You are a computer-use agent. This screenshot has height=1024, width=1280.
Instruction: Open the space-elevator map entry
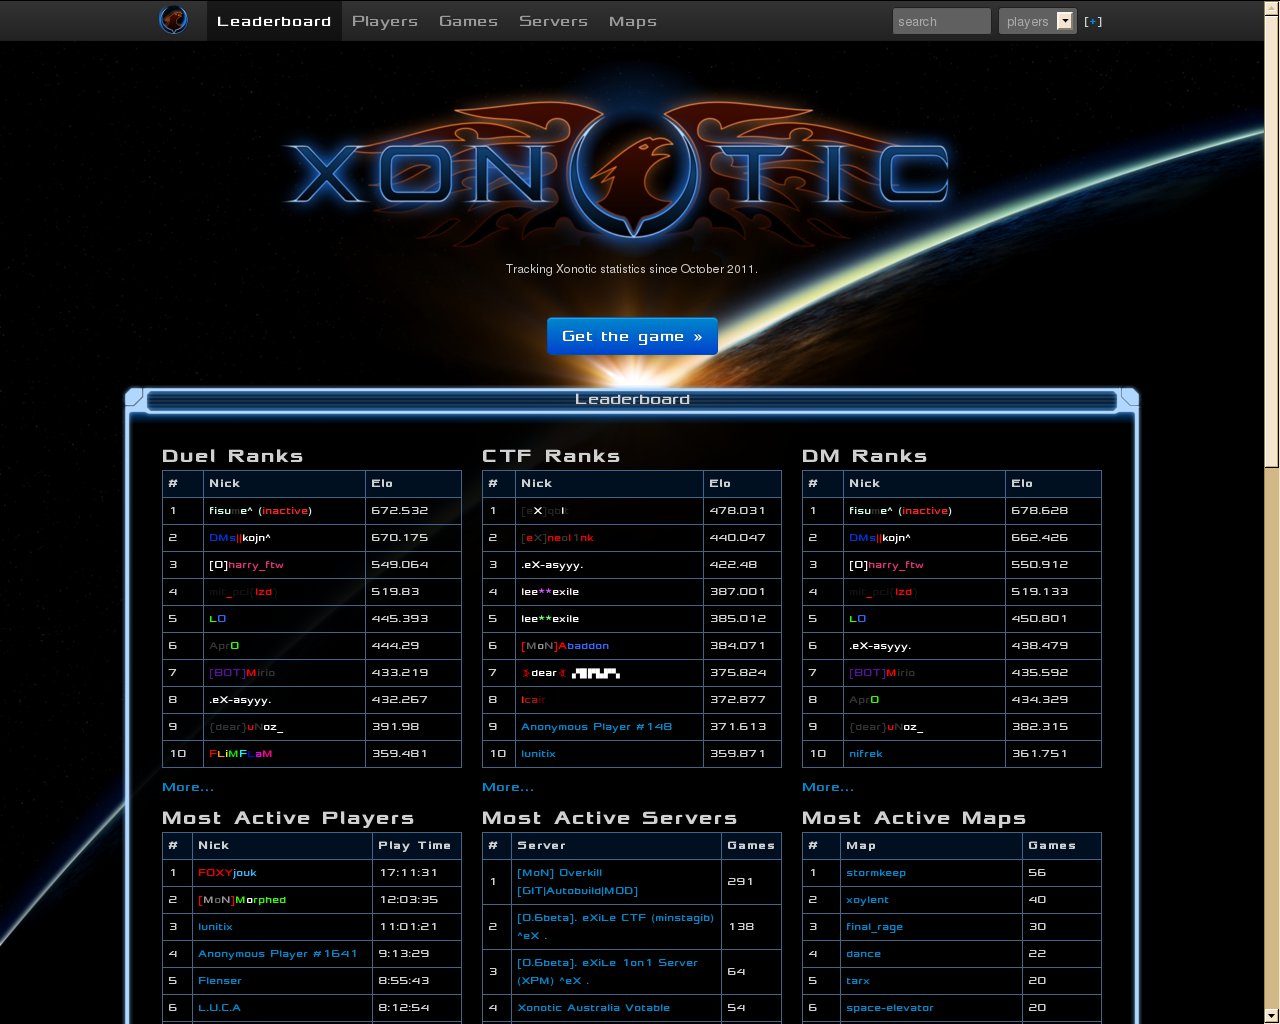point(890,1008)
